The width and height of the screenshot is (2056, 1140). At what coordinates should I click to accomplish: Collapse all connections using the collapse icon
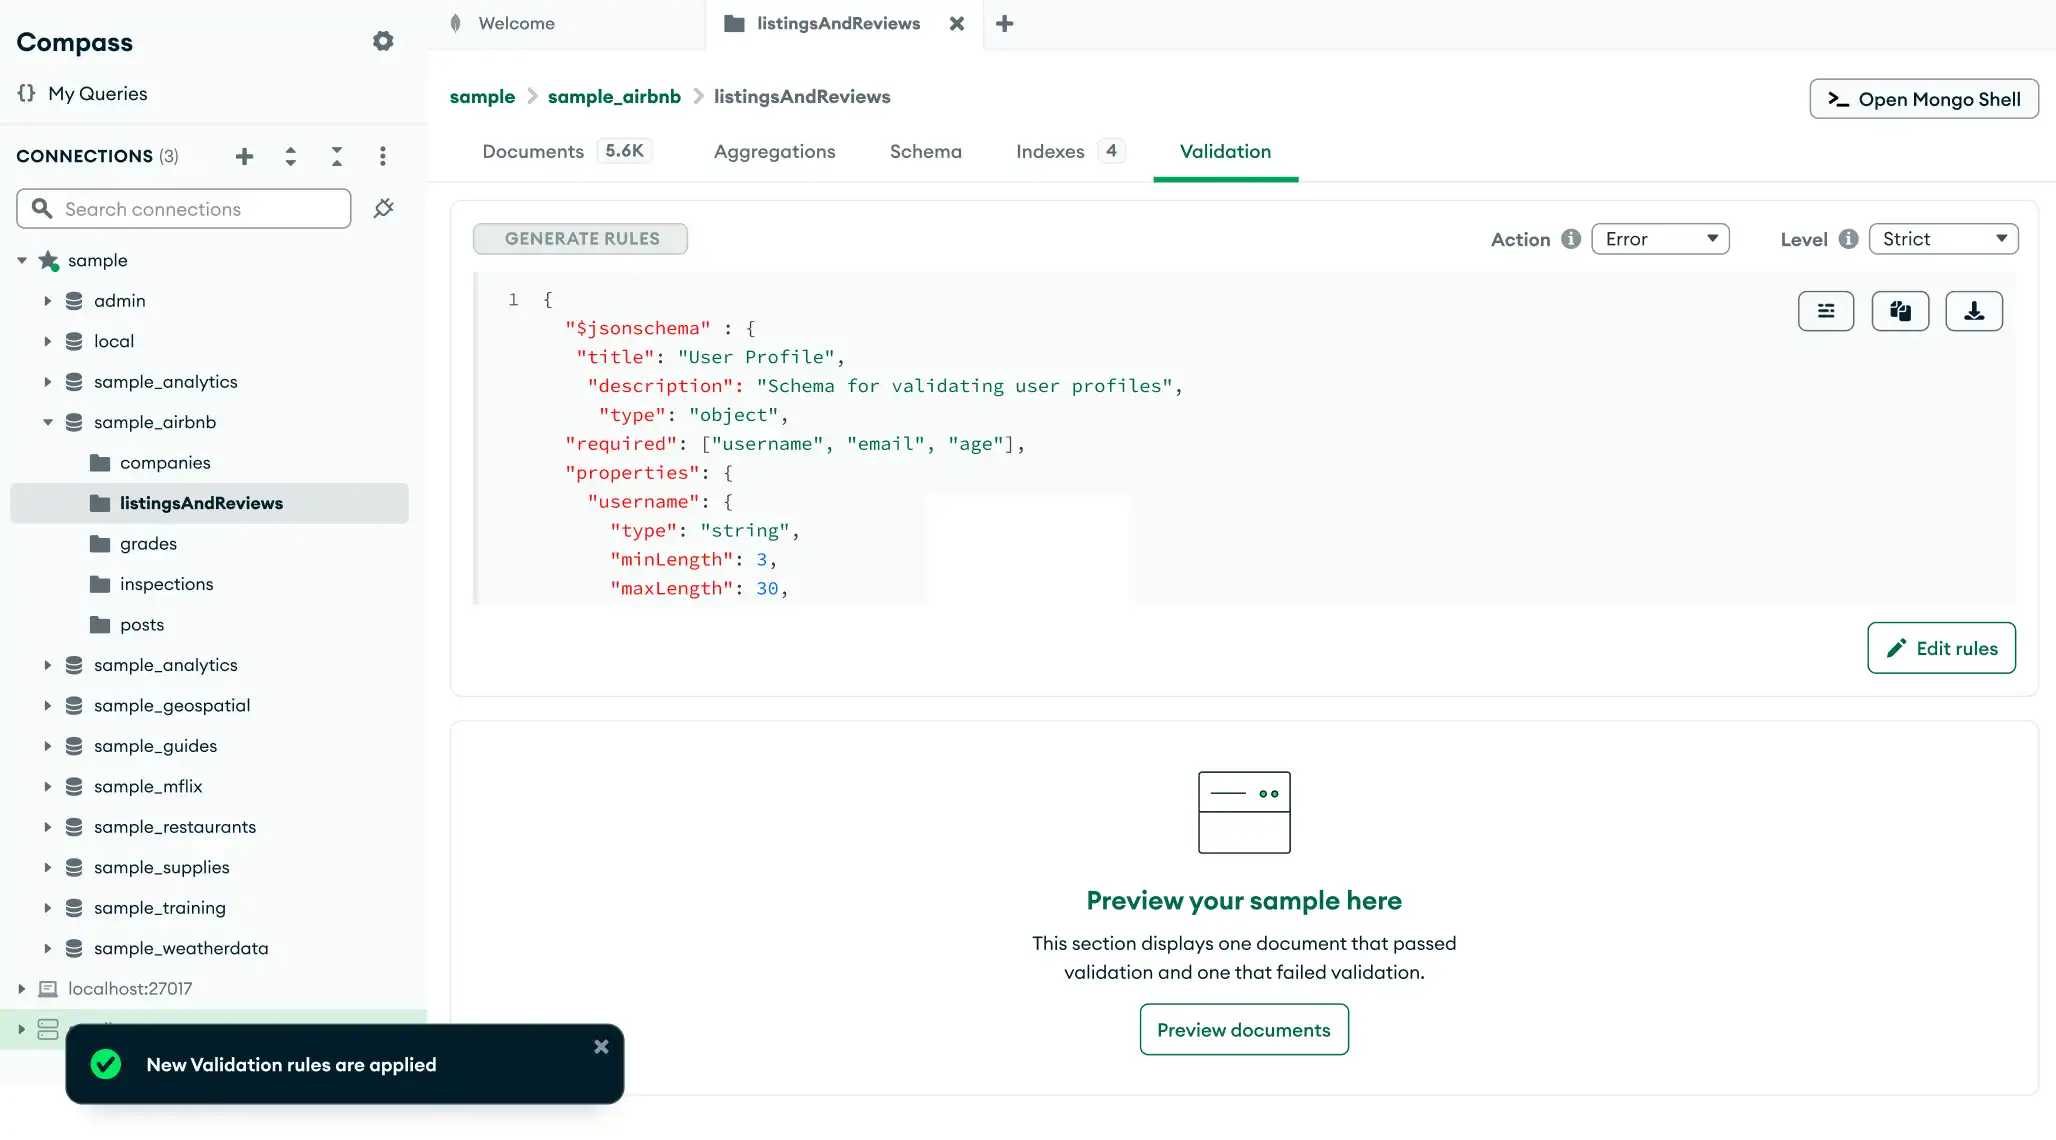[x=337, y=156]
